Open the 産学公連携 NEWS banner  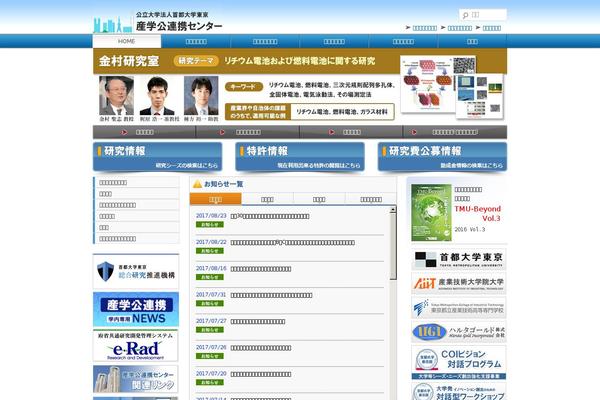tap(135, 310)
